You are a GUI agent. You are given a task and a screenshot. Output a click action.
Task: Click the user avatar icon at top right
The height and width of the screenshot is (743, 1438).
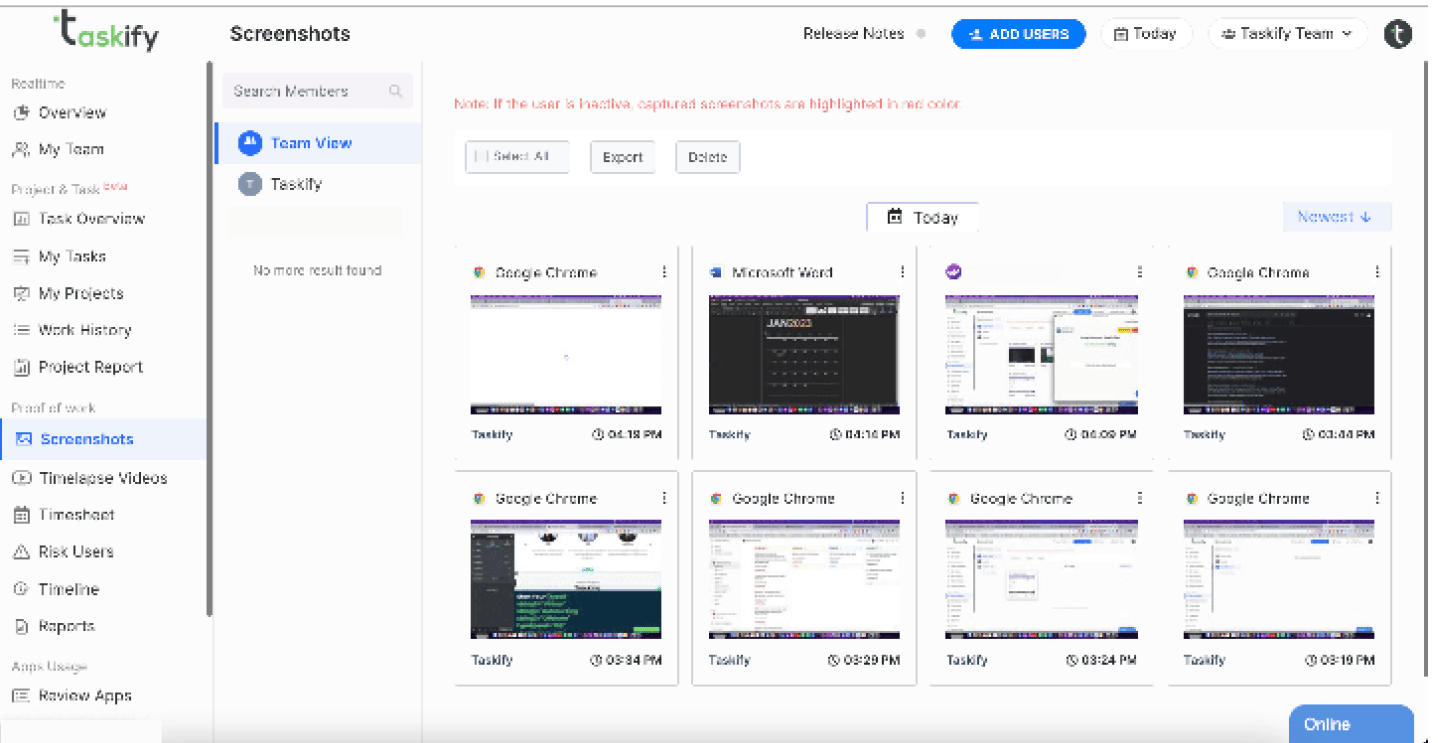[x=1397, y=34]
